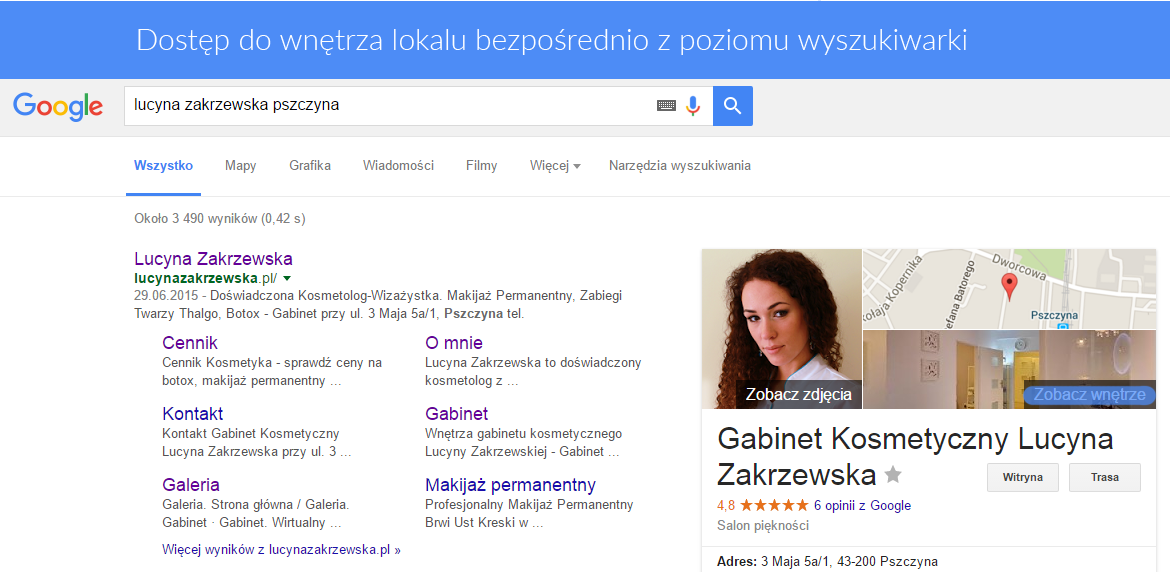This screenshot has width=1170, height=572.
Task: Click the red map location pin
Action: click(x=1009, y=287)
